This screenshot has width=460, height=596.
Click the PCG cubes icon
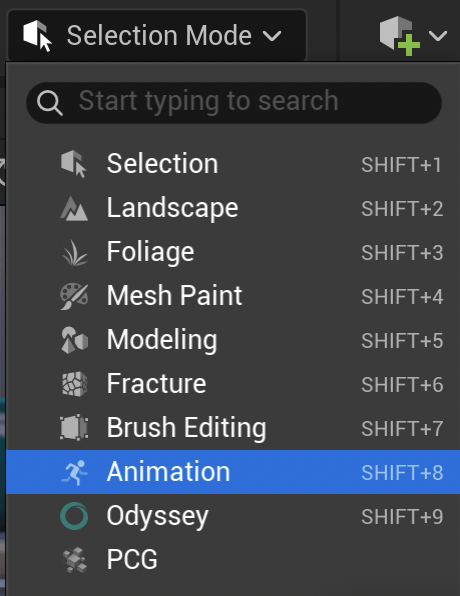pos(75,560)
